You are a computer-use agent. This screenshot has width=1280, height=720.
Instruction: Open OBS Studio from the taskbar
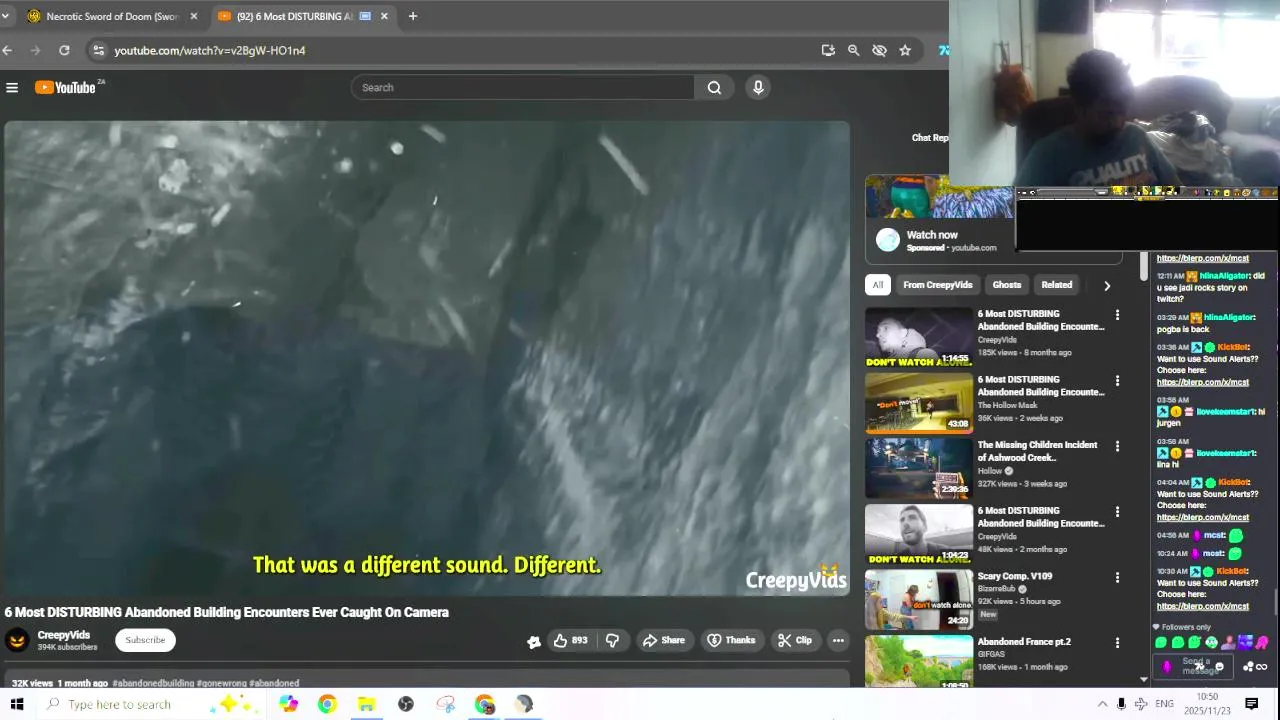click(406, 704)
